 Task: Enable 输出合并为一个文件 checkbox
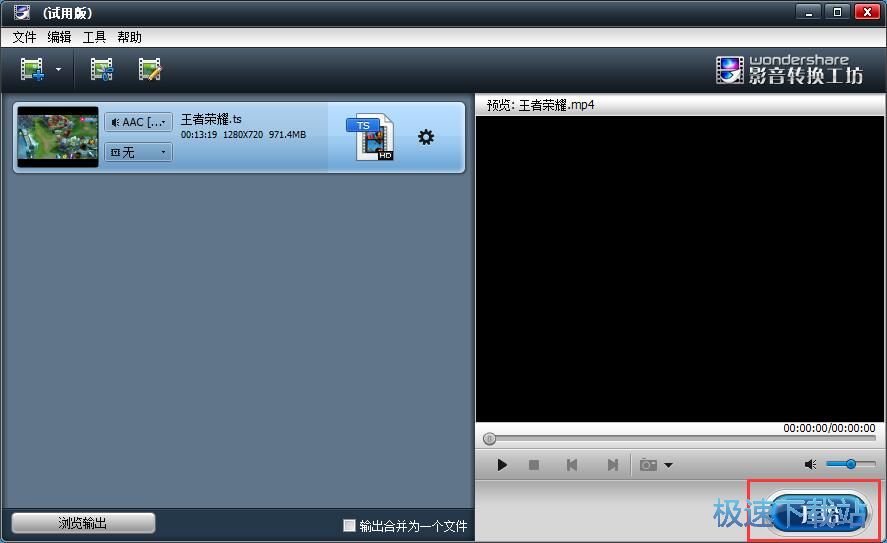coord(349,525)
